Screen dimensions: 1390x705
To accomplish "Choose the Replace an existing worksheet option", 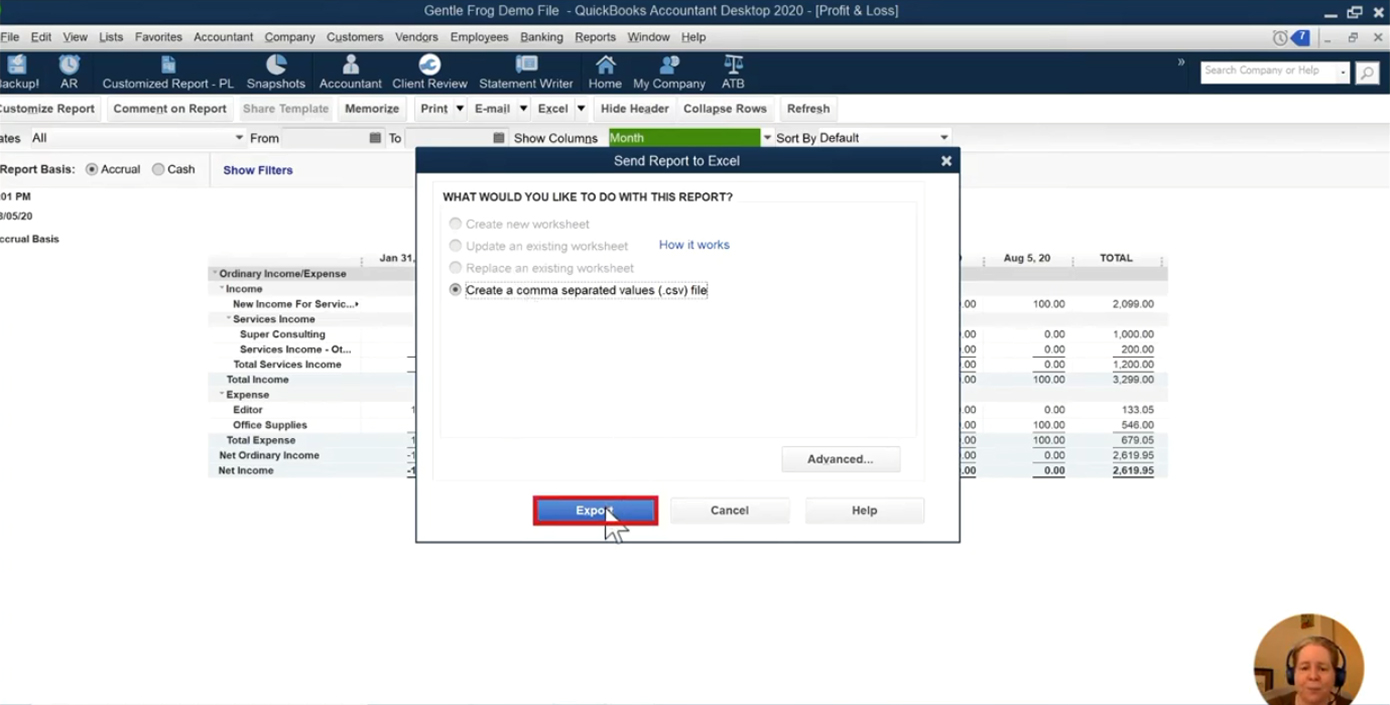I will (x=456, y=268).
